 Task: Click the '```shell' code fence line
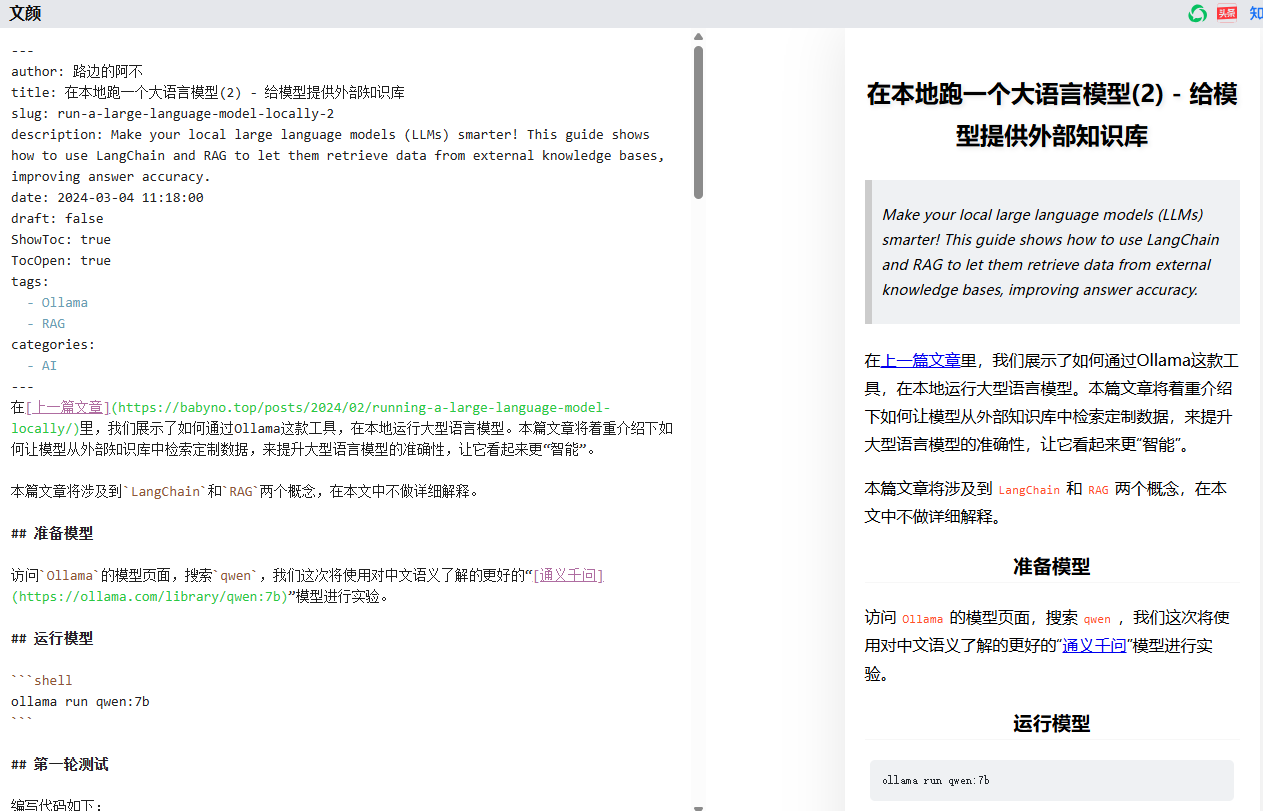(x=42, y=681)
